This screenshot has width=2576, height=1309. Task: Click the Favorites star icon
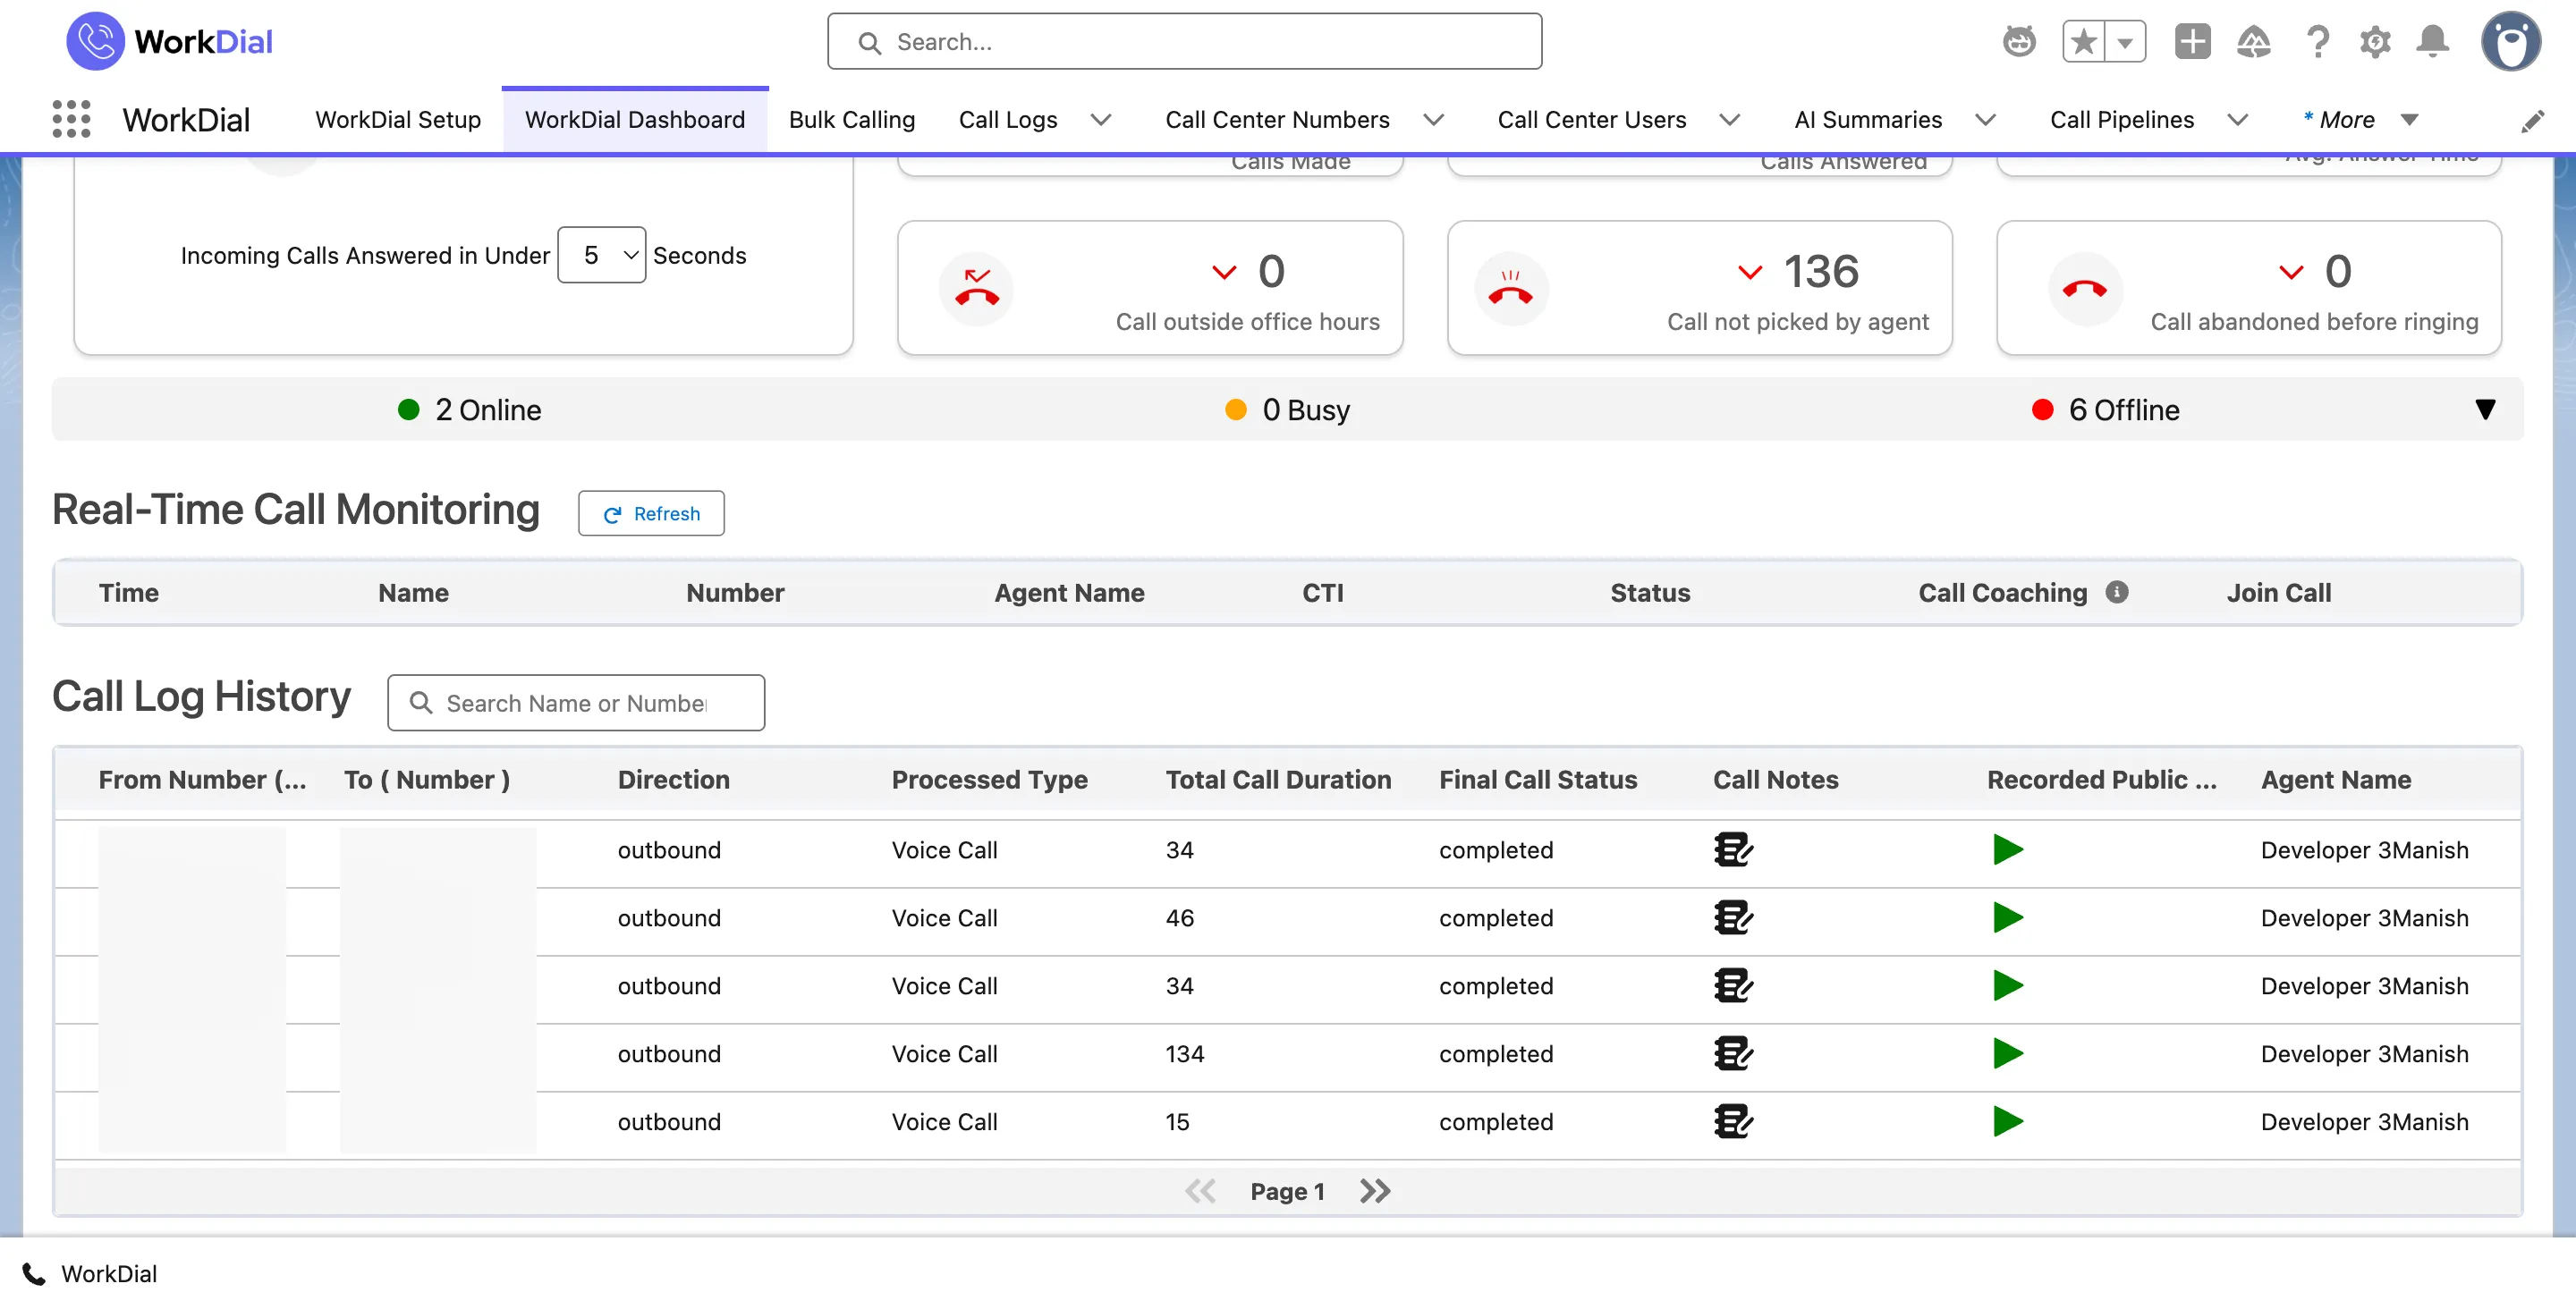2084,41
